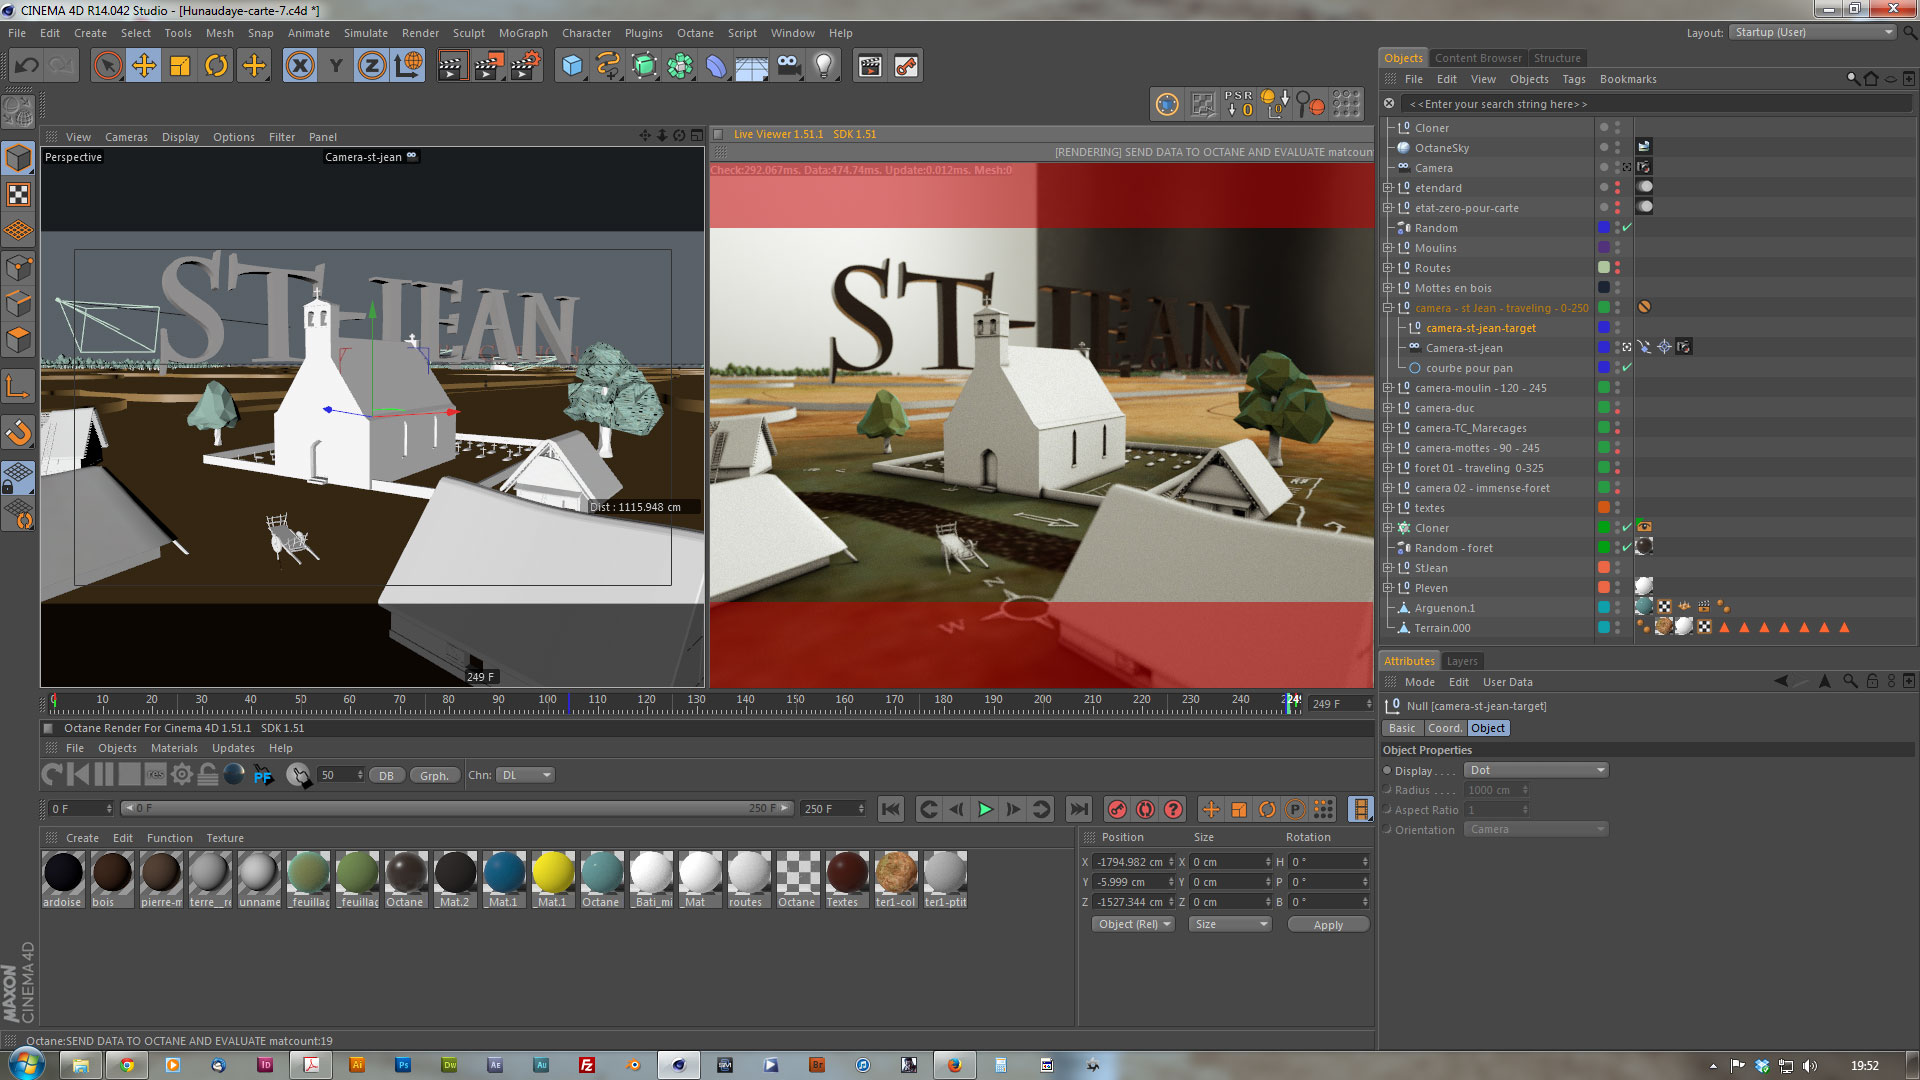1920x1080 pixels.
Task: Click the Undo arrow icon
Action: (x=26, y=66)
